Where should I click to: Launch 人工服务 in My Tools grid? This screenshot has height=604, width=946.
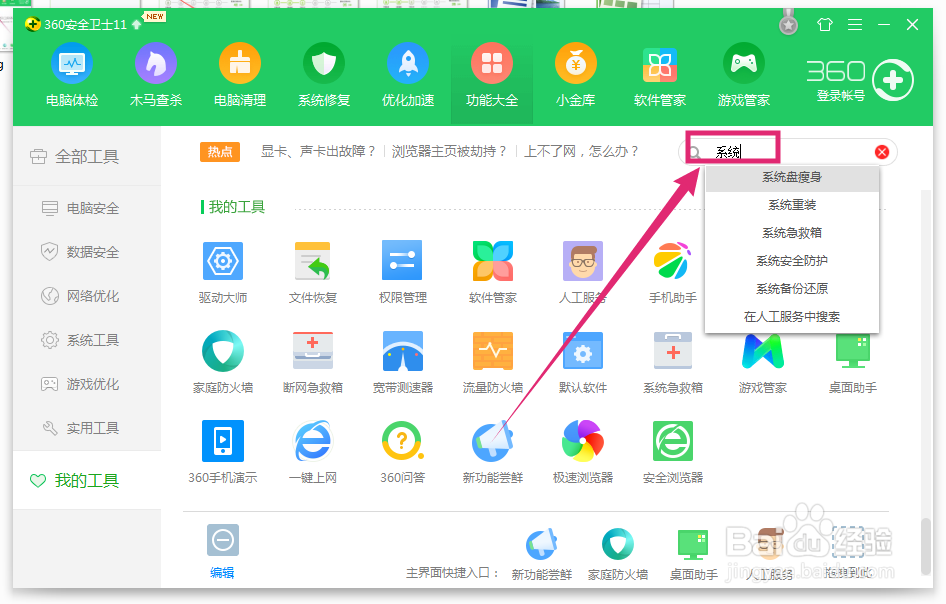tap(582, 272)
